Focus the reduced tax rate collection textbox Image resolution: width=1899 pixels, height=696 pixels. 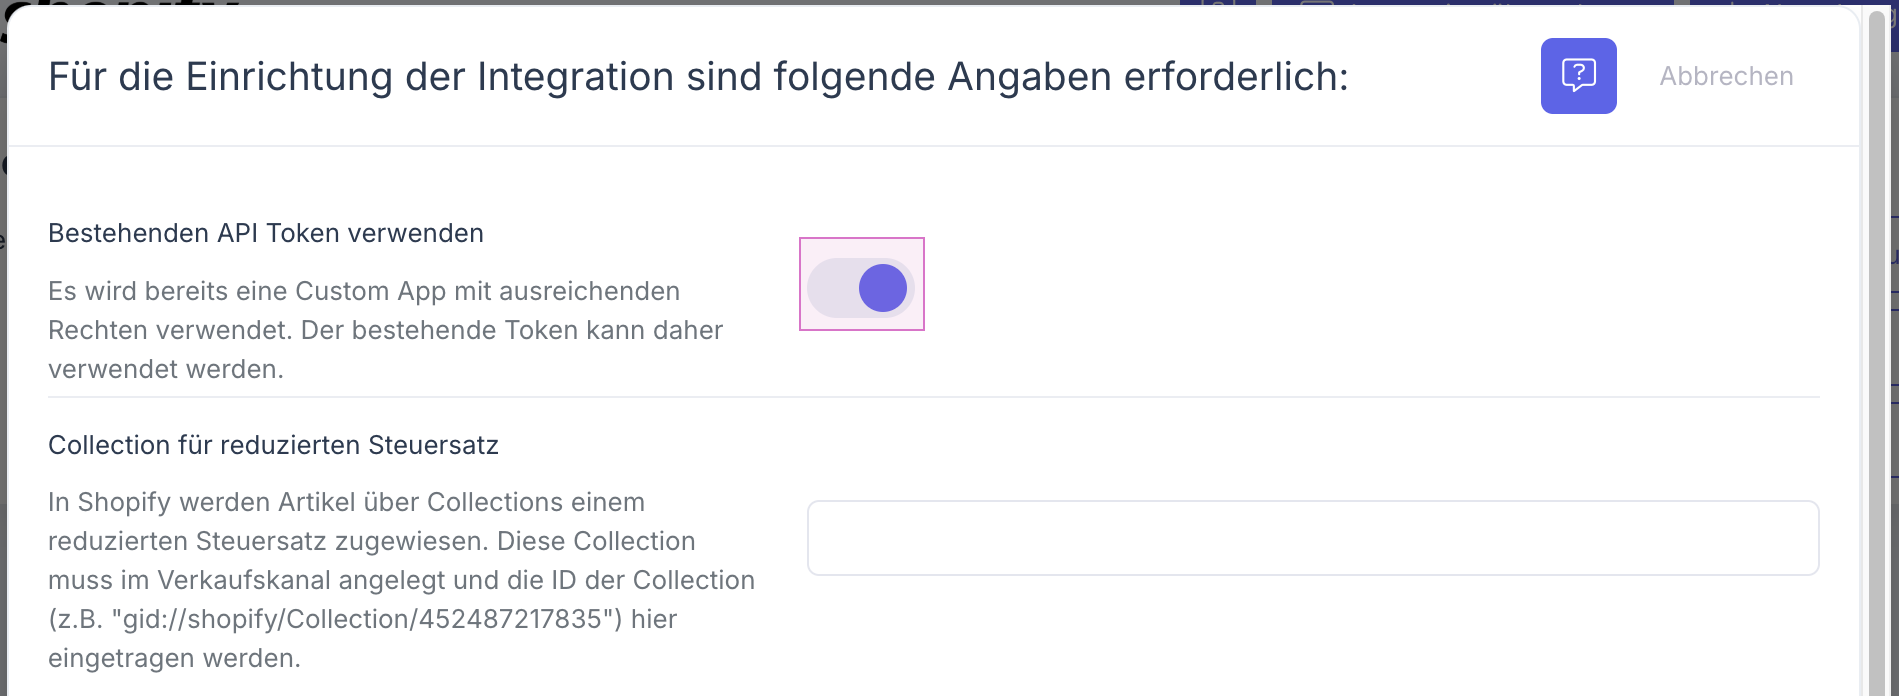point(1312,538)
